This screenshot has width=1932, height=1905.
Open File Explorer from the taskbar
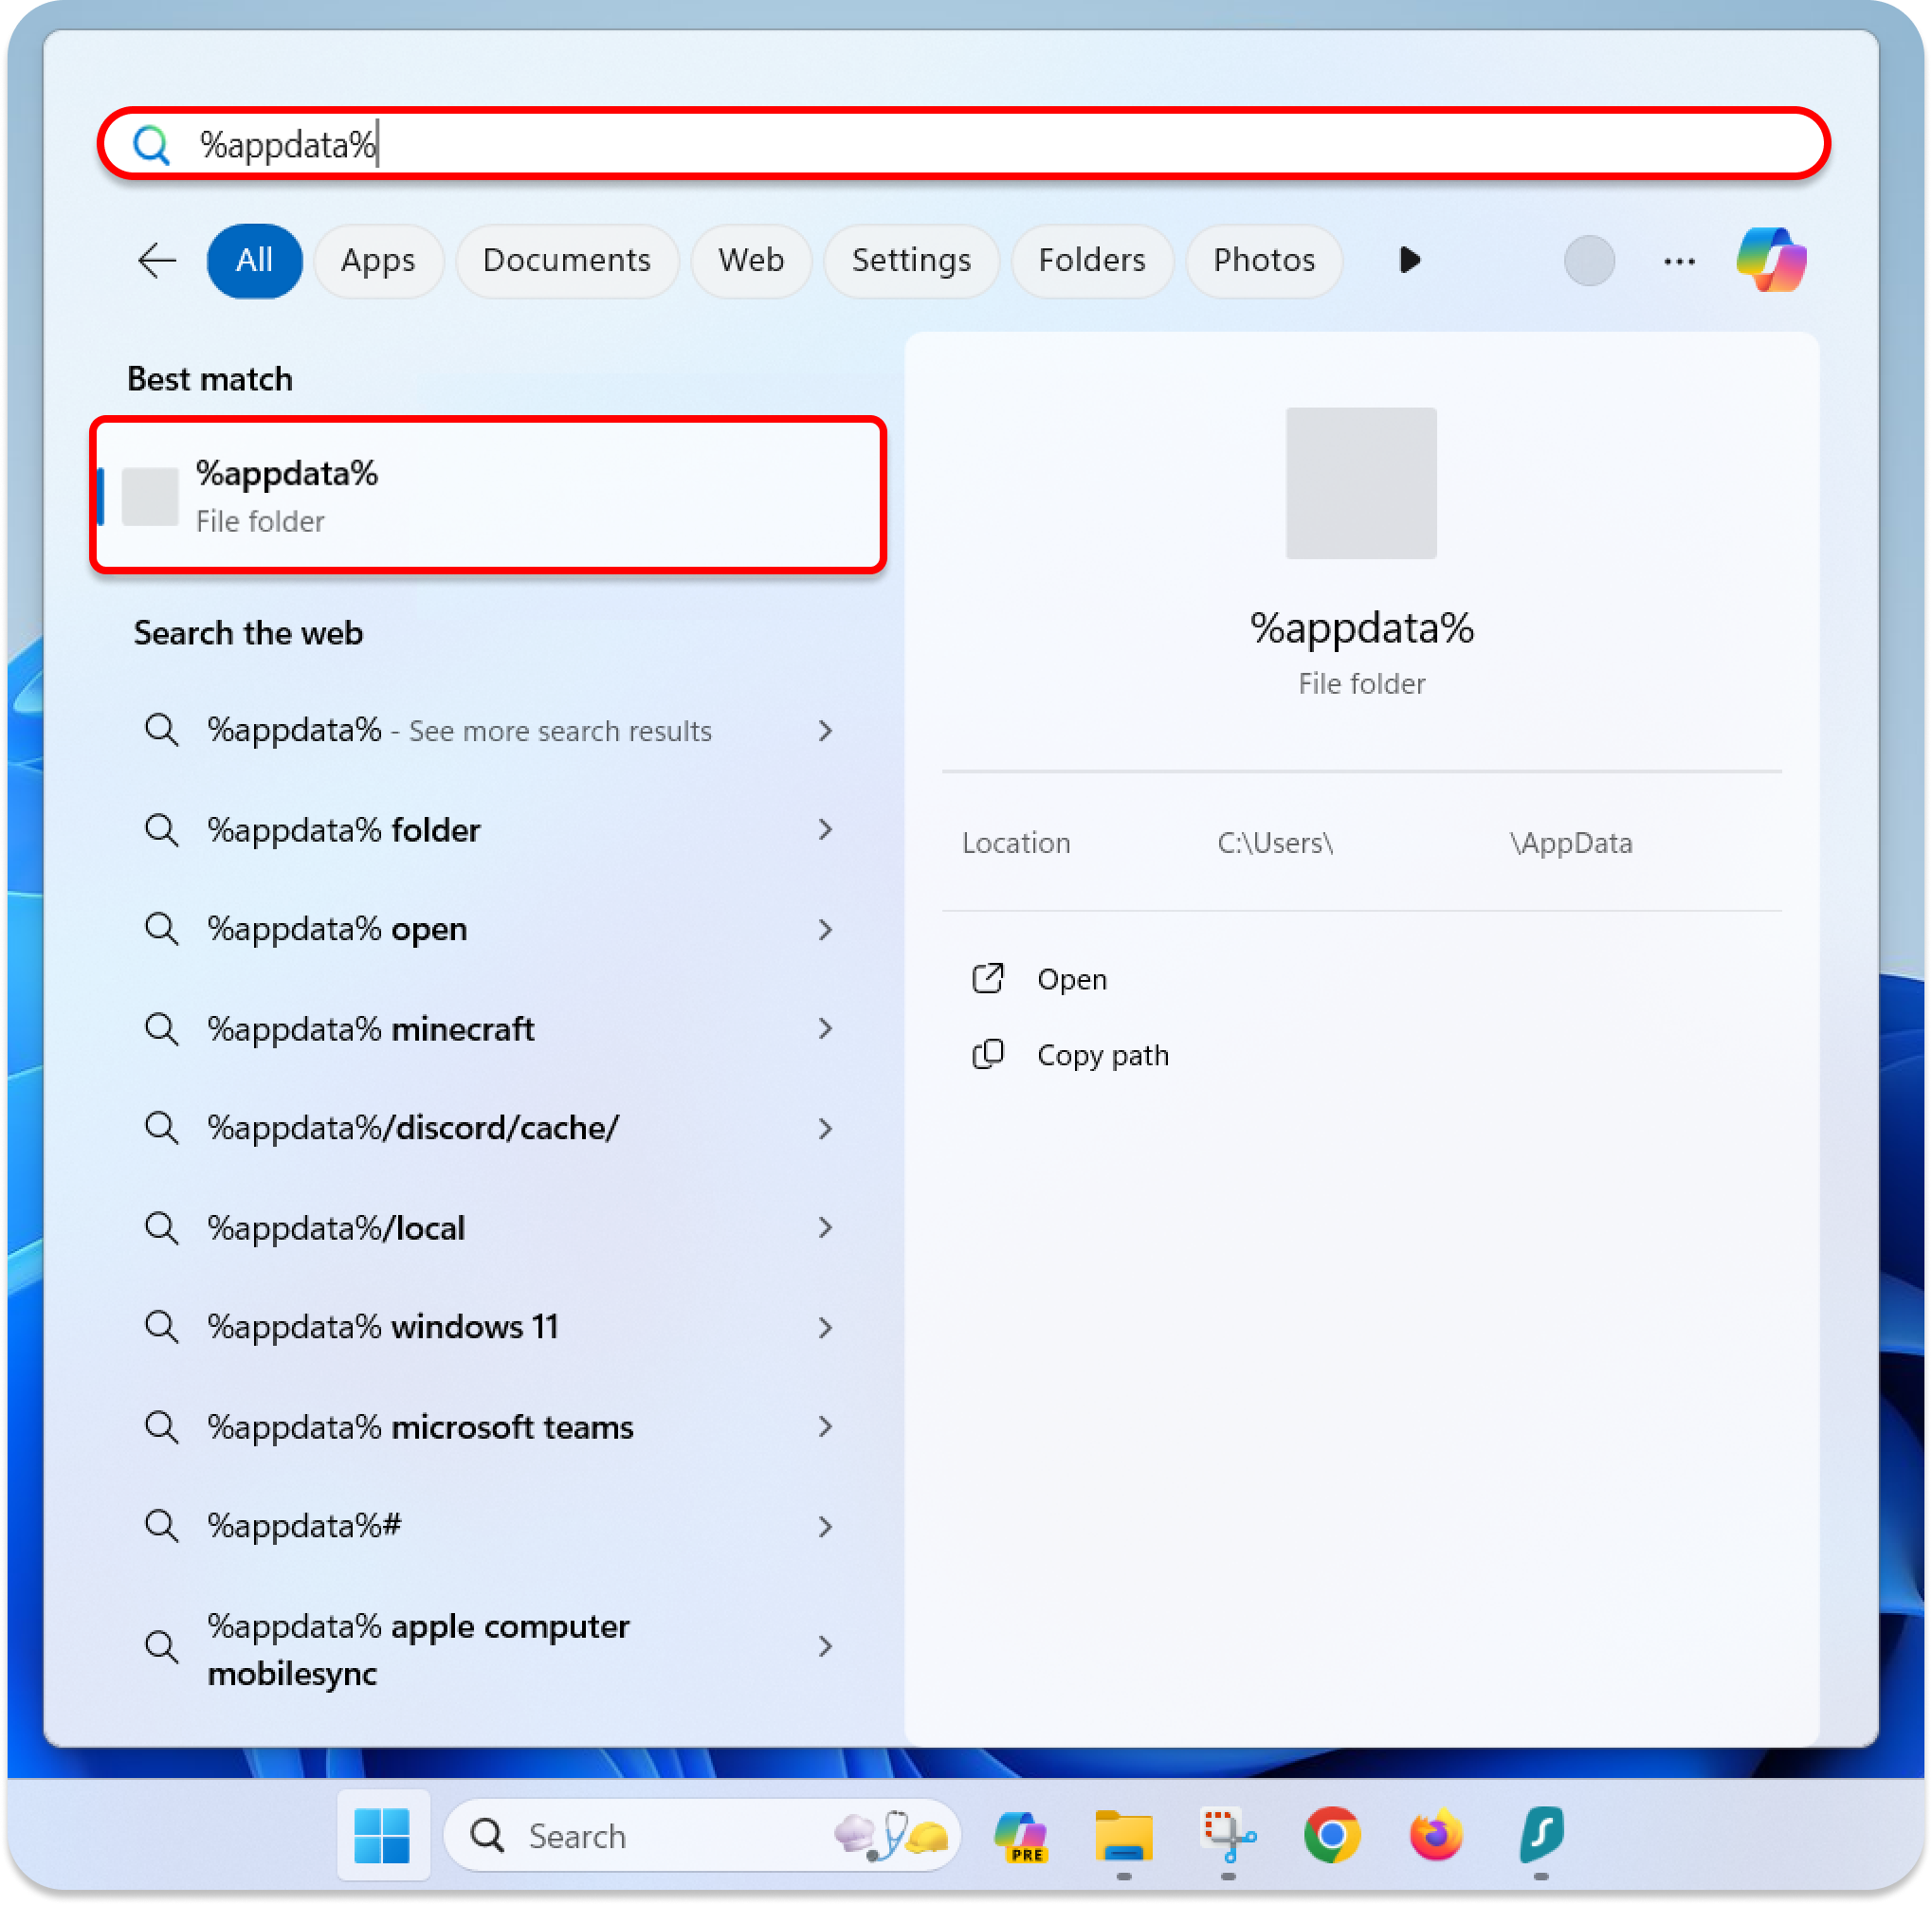tap(1123, 1836)
